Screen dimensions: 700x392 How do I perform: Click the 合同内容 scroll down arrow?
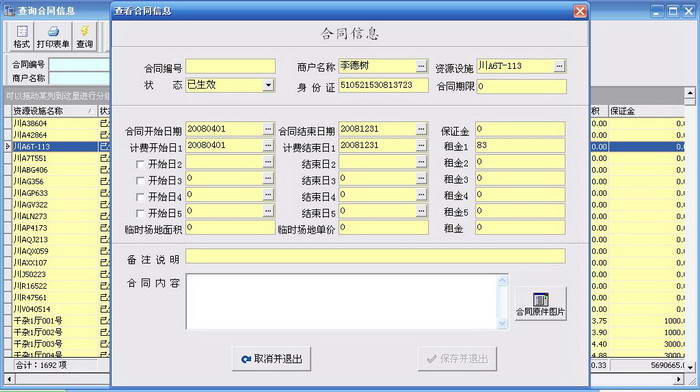point(502,323)
